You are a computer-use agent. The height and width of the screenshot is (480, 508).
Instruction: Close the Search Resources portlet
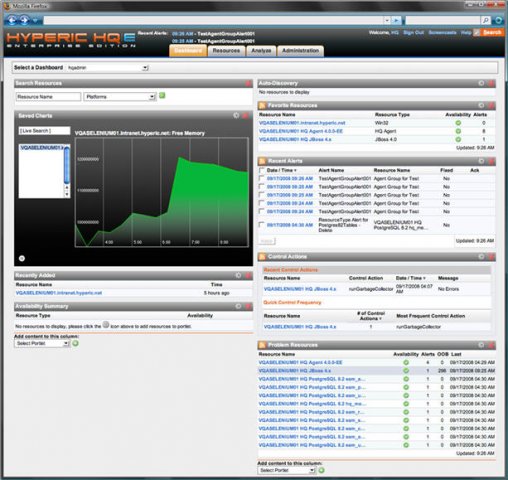tap(248, 83)
